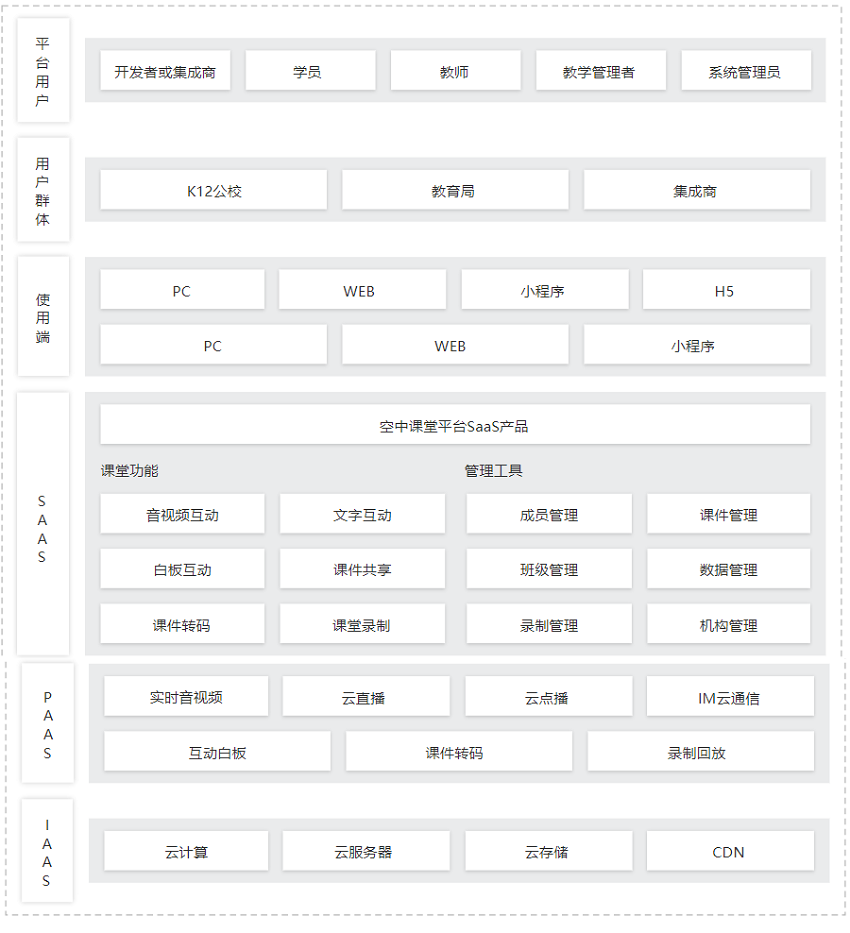Select the 音视频互动 box
This screenshot has width=850, height=933.
(182, 514)
